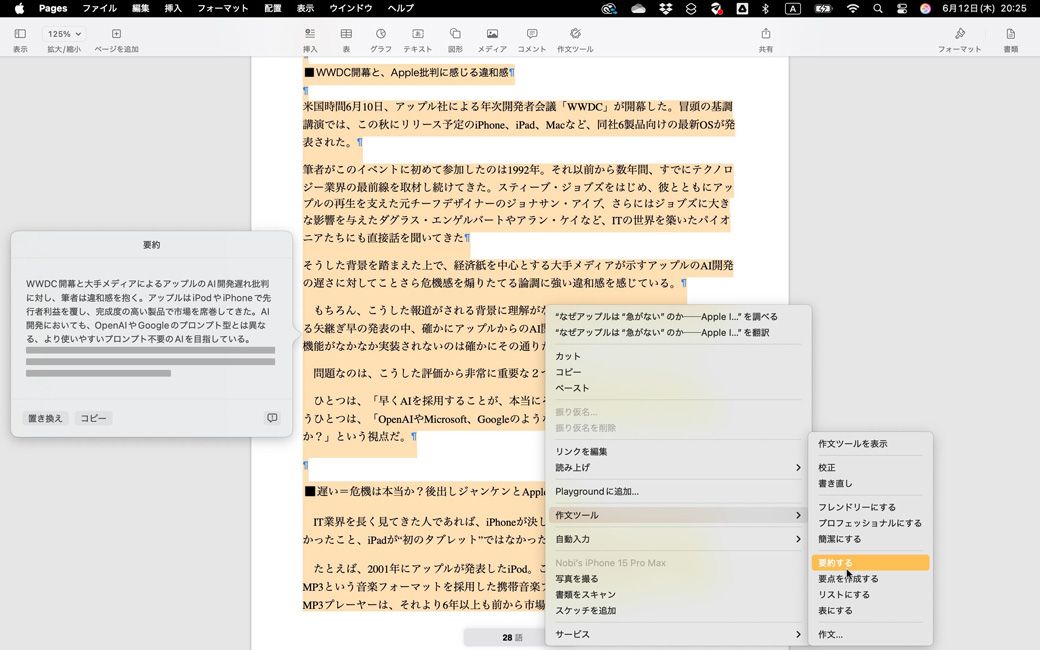
Task: Open the フォーマット menu in menu bar
Action: [x=223, y=9]
